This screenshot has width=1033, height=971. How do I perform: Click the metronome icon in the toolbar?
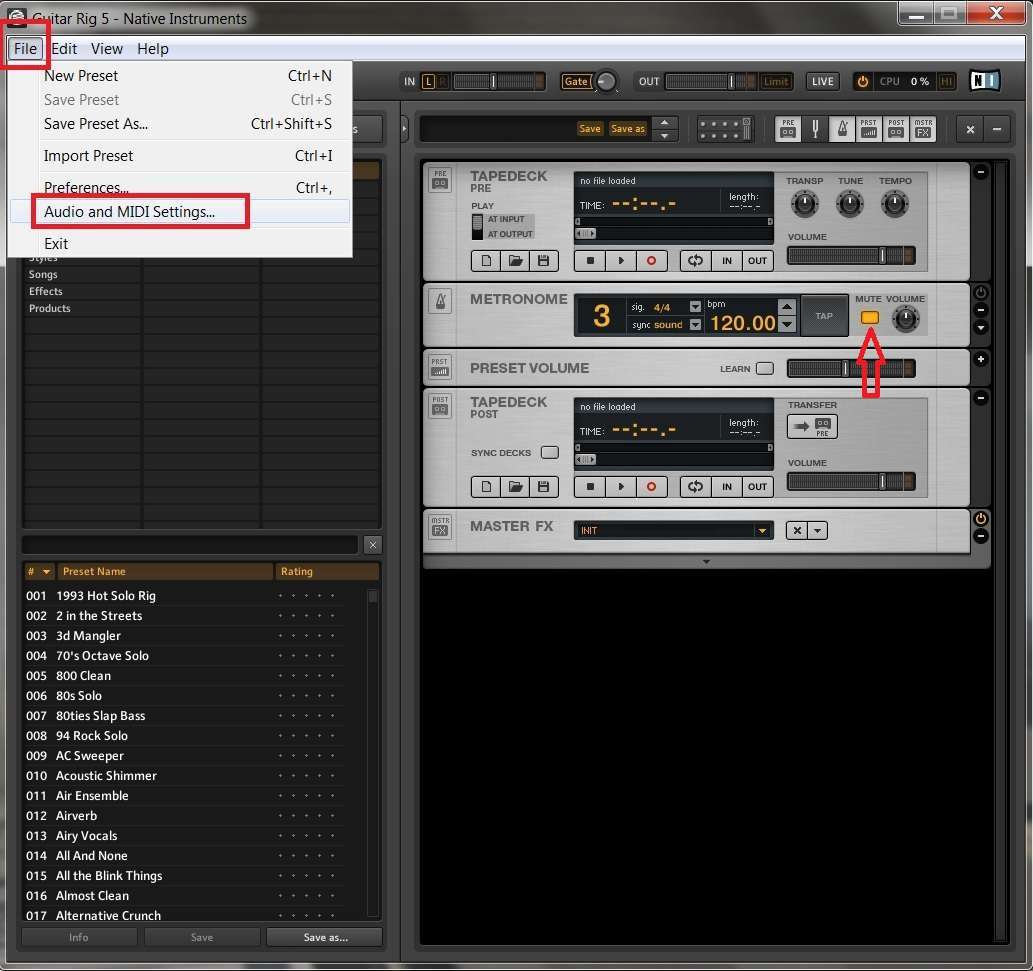pos(842,129)
